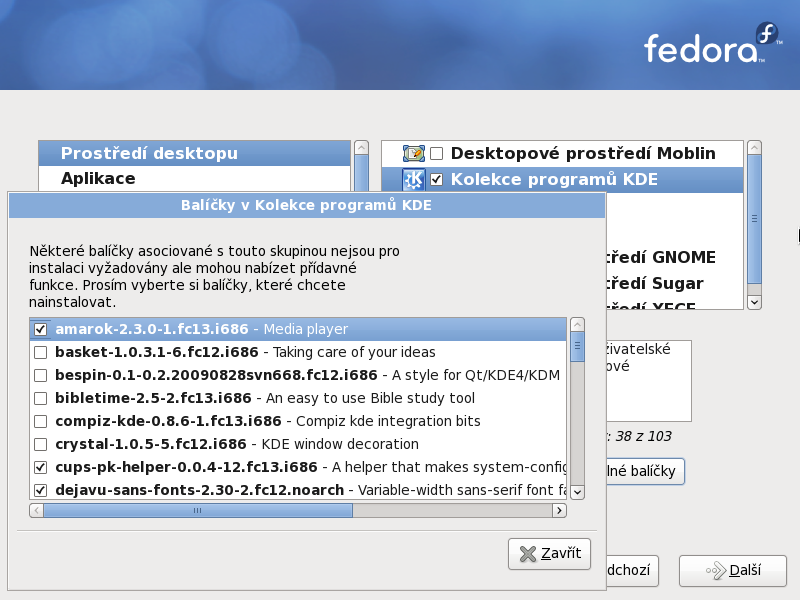Viewport: 800px width, 600px height.
Task: Click down arrow on package list scrollbar
Action: coord(578,492)
